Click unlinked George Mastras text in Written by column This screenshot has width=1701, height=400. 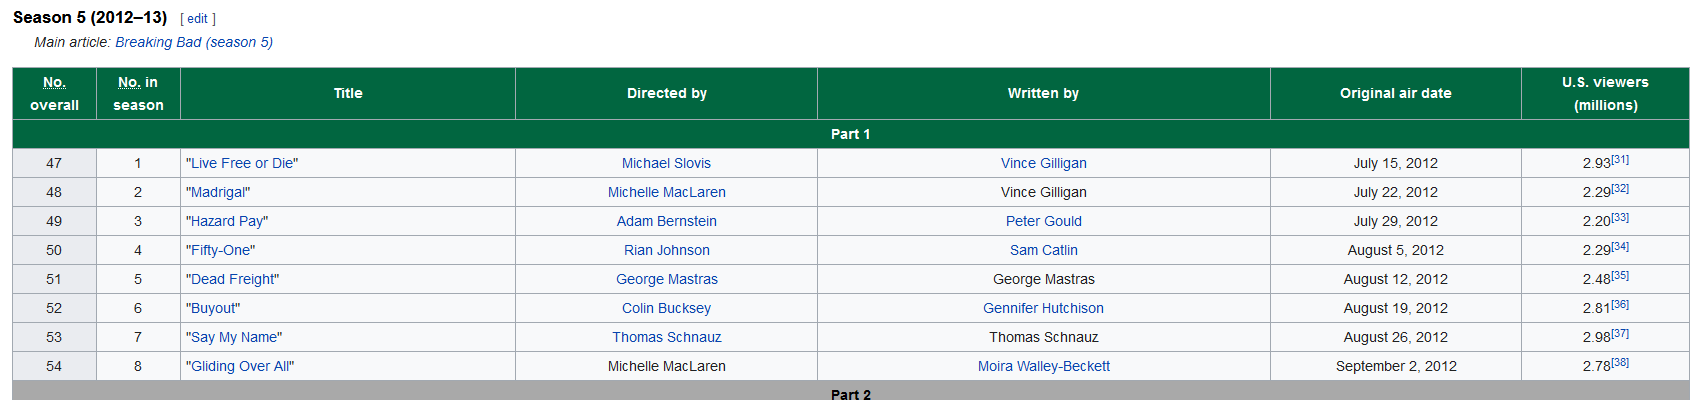(1043, 279)
